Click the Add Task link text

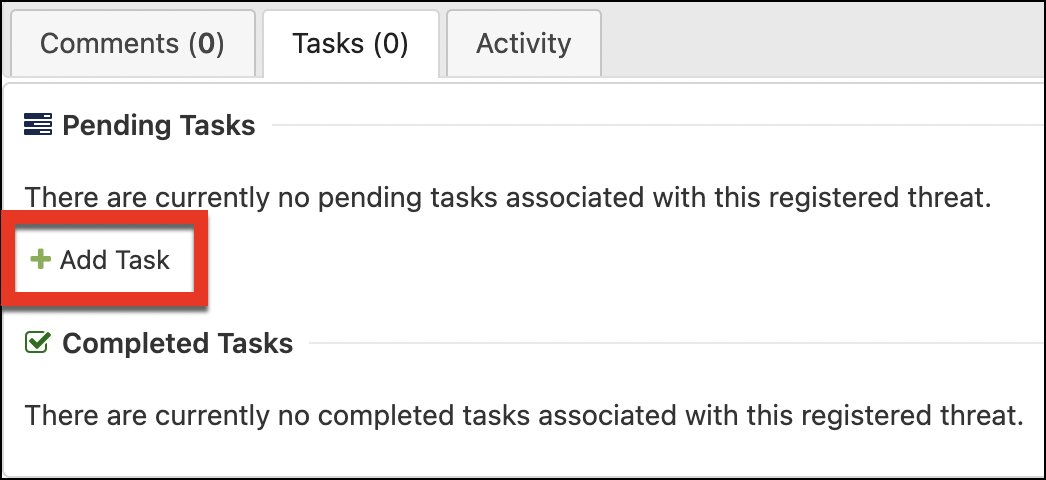(x=115, y=259)
